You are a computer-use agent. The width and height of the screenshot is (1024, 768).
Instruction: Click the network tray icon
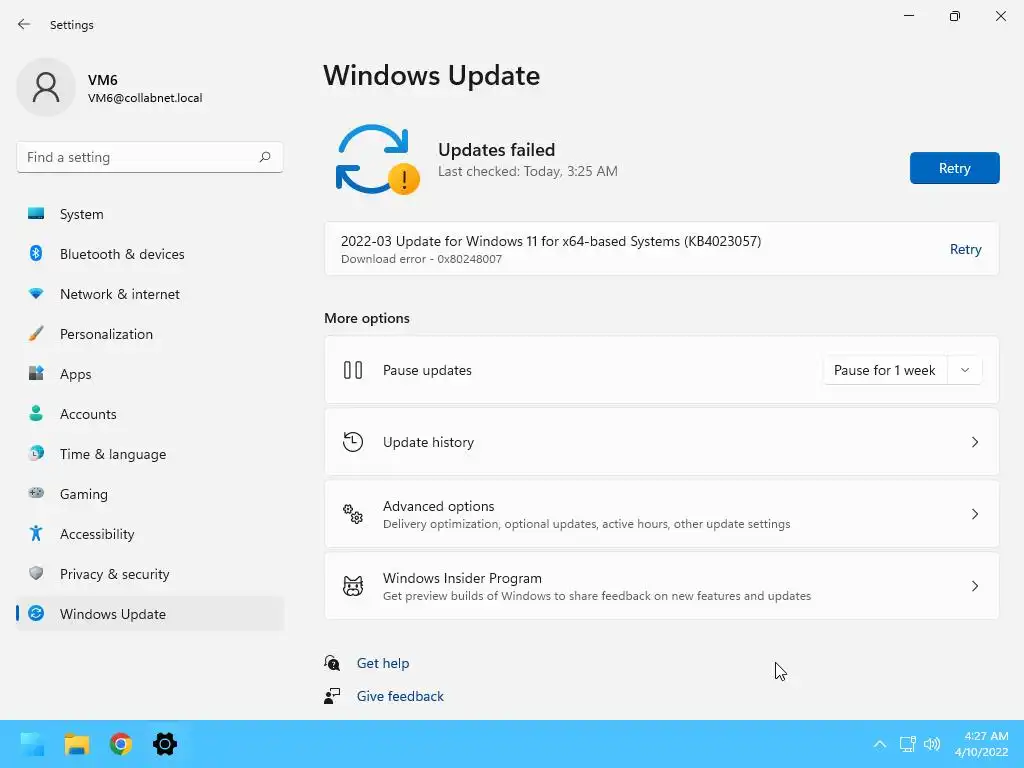click(907, 744)
